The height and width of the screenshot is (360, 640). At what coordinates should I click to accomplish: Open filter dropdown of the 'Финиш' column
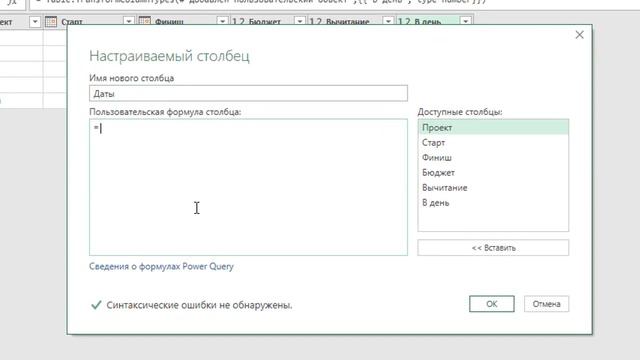[x=222, y=21]
